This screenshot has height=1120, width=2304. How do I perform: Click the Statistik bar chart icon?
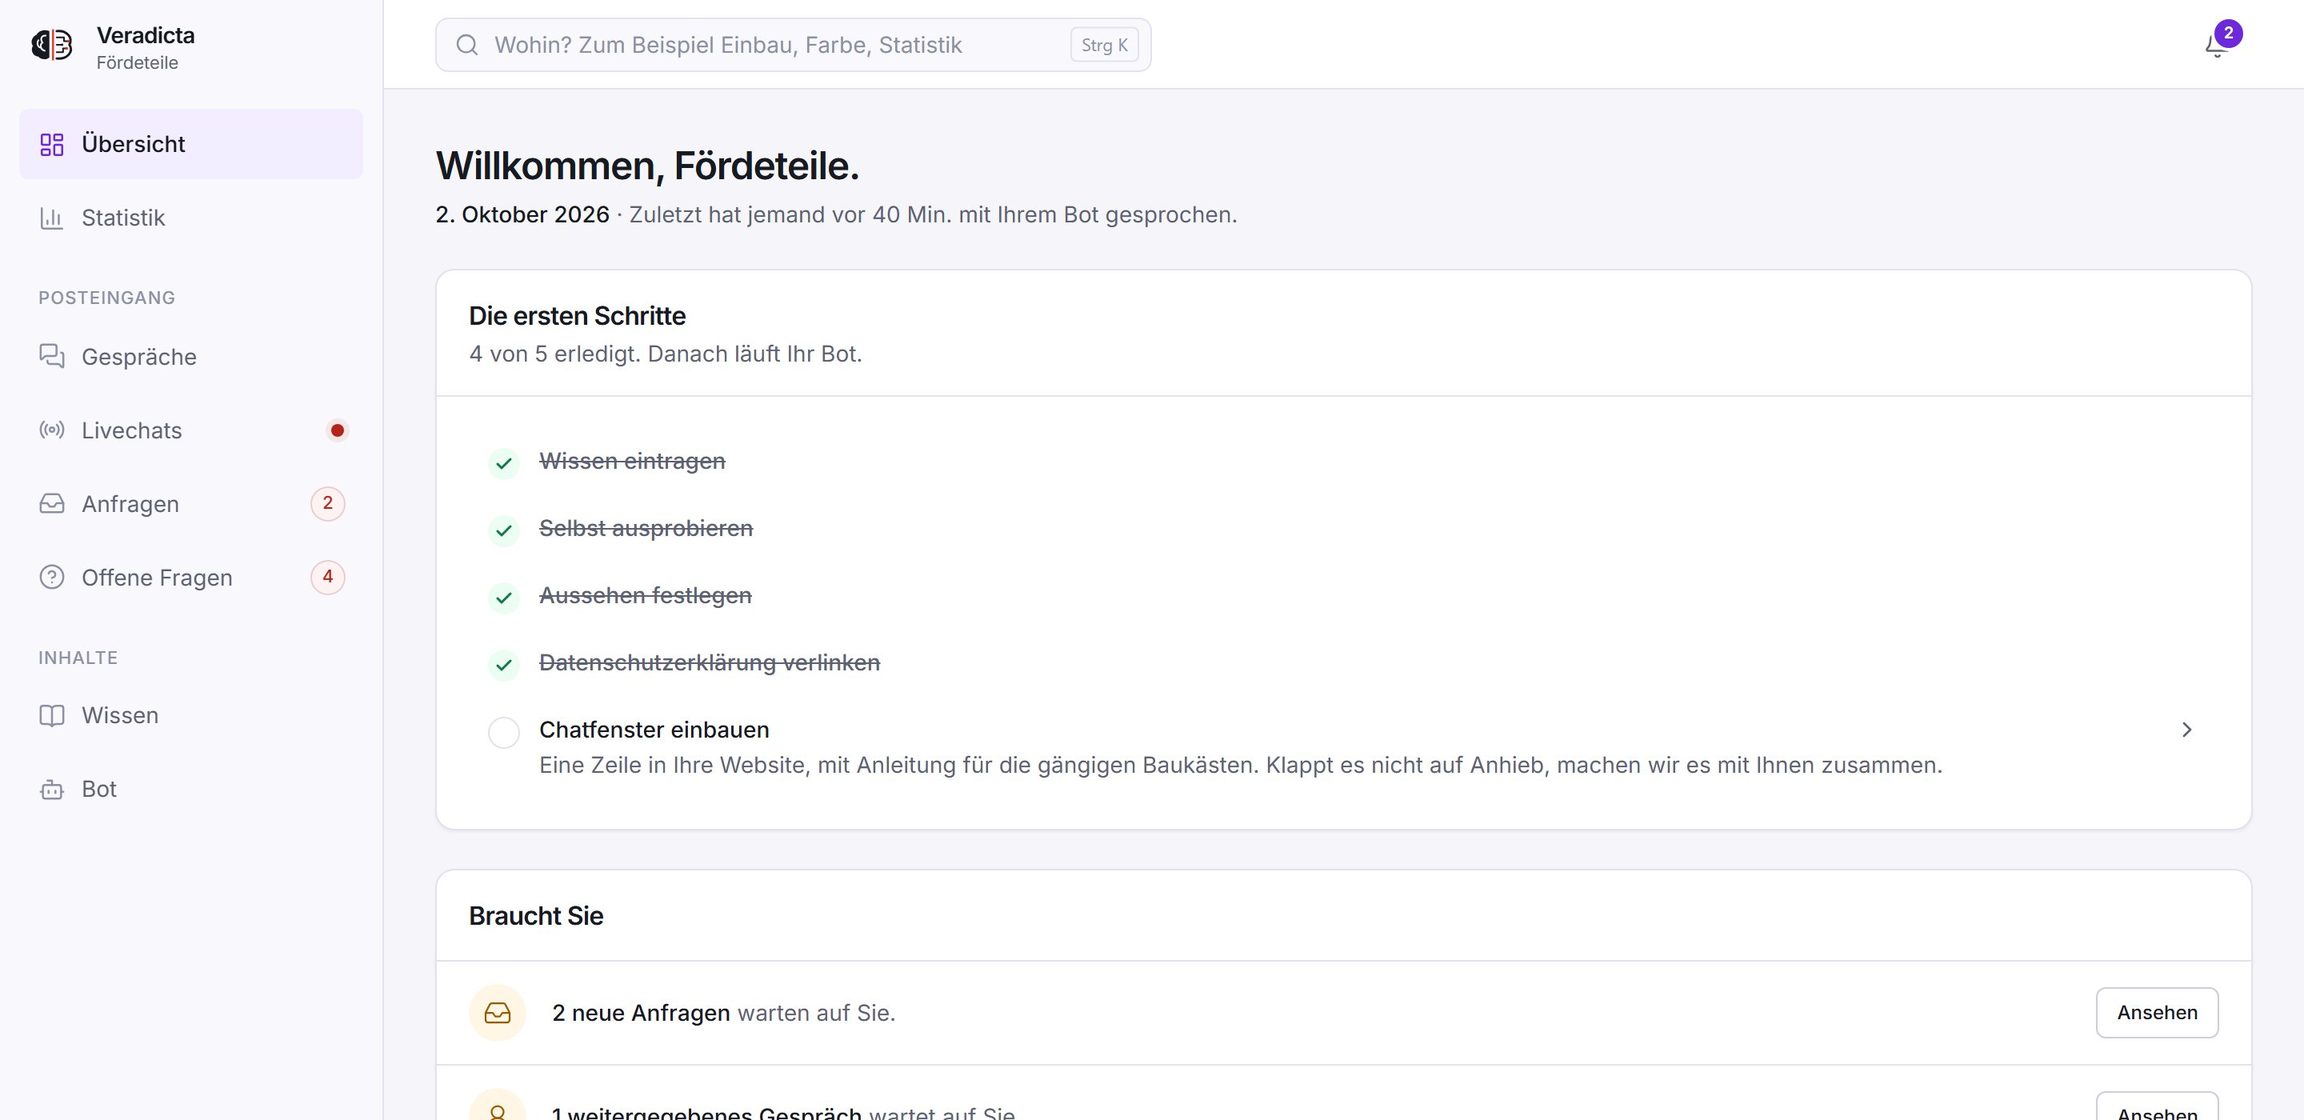[52, 218]
